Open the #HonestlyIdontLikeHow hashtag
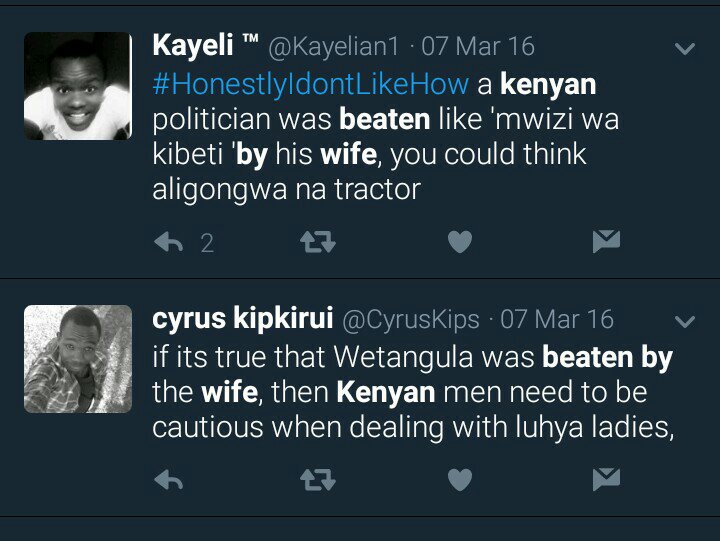720x541 pixels. tap(310, 84)
